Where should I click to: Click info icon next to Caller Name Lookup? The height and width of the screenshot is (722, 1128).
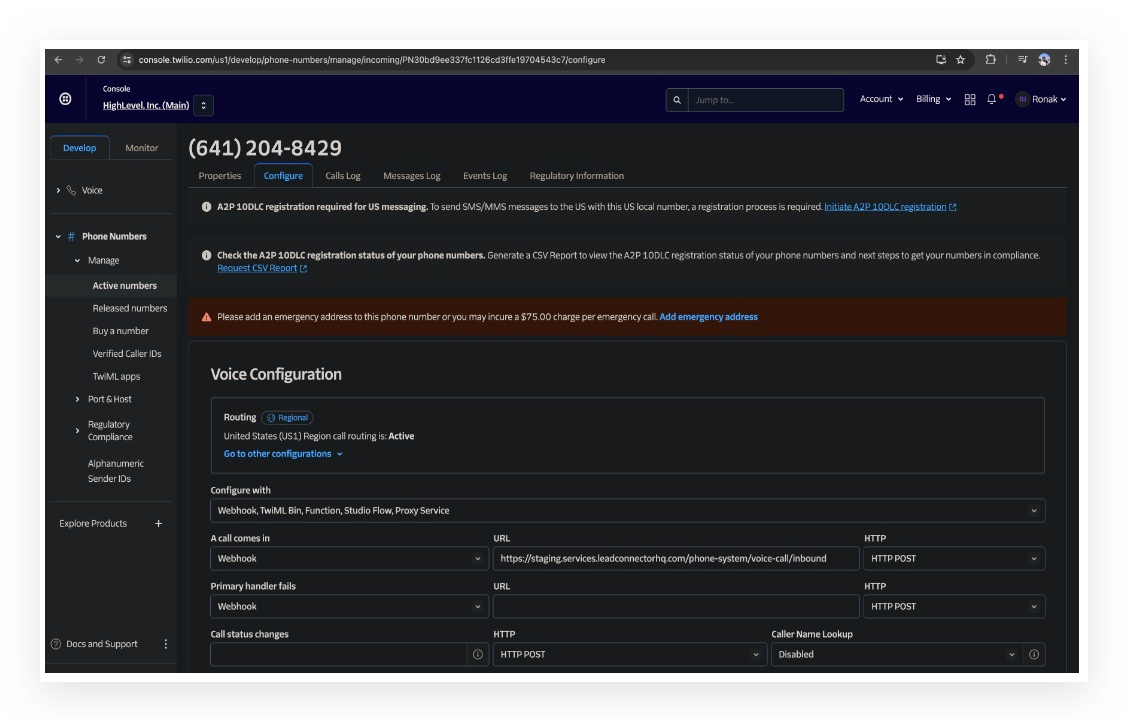pyautogui.click(x=1034, y=654)
